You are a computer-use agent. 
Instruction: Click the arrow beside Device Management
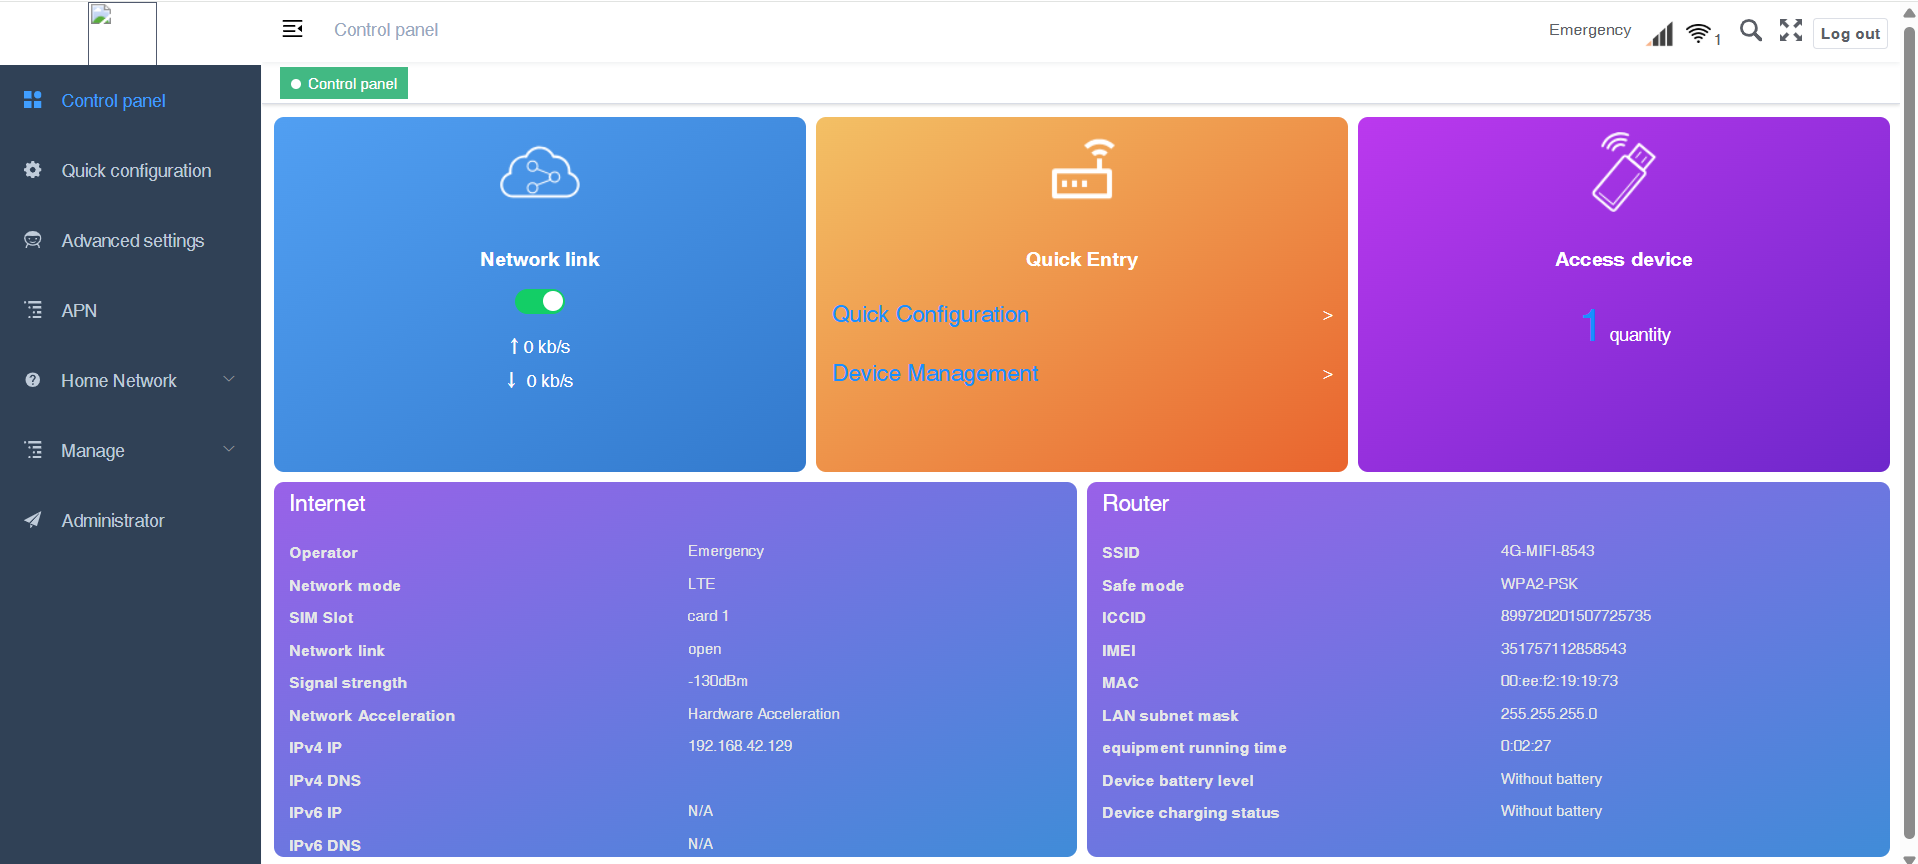coord(1327,374)
